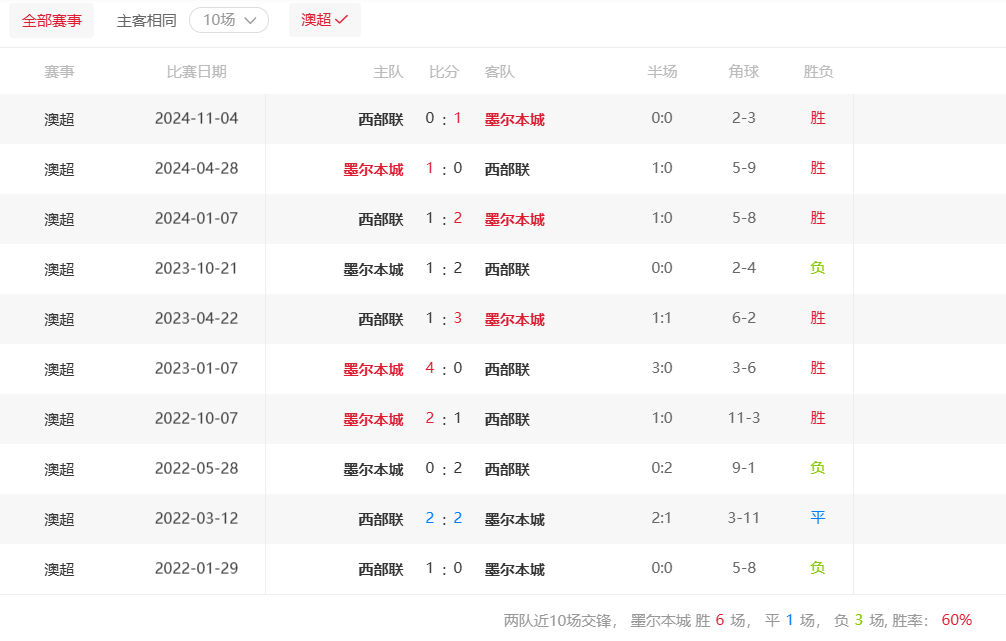The image size is (1006, 641).
Task: Open away team 墨尔本城 in 2023-04-22 row
Action: coord(515,320)
